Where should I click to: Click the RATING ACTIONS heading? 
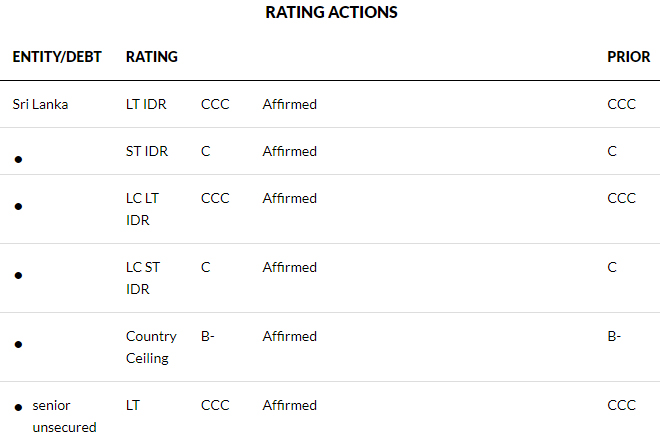click(x=331, y=13)
